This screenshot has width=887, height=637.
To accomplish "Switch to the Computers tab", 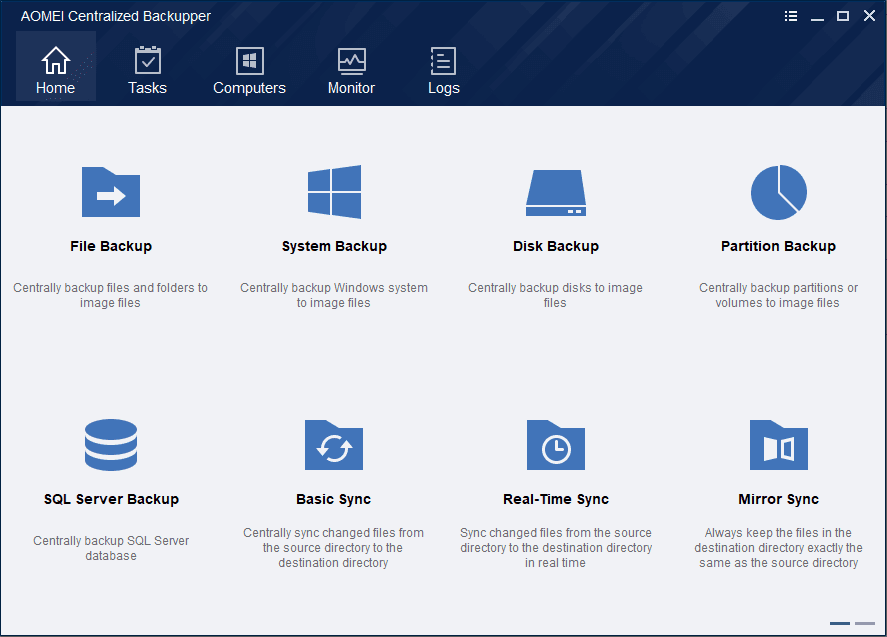I will click(249, 68).
